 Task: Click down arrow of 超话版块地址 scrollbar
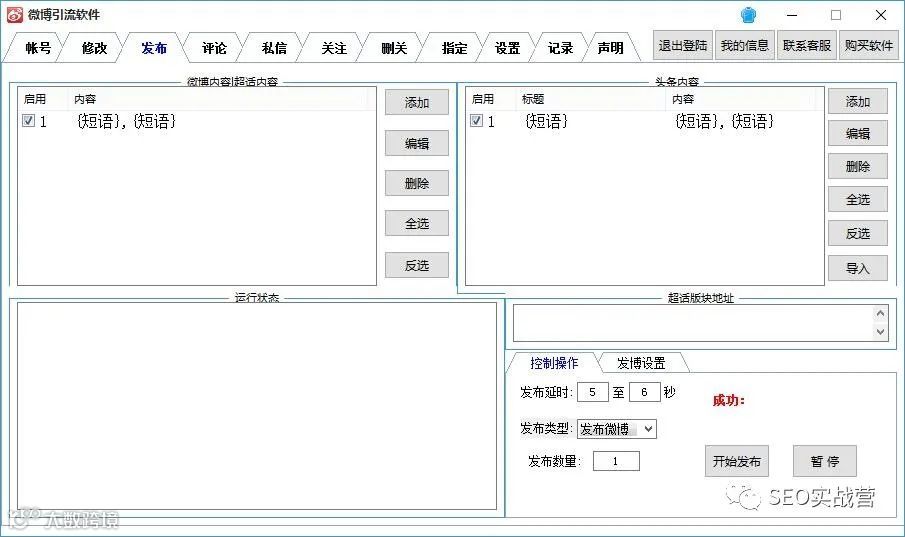pyautogui.click(x=880, y=332)
